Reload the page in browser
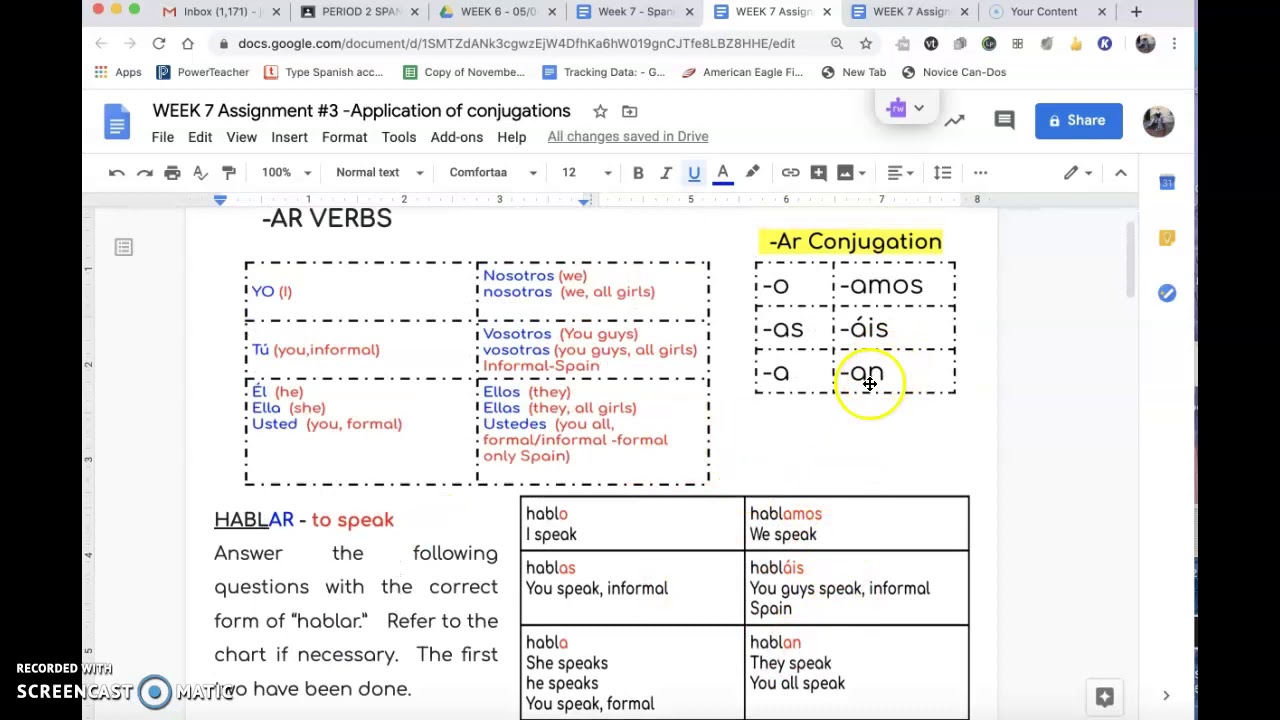The width and height of the screenshot is (1280, 720). (x=158, y=44)
